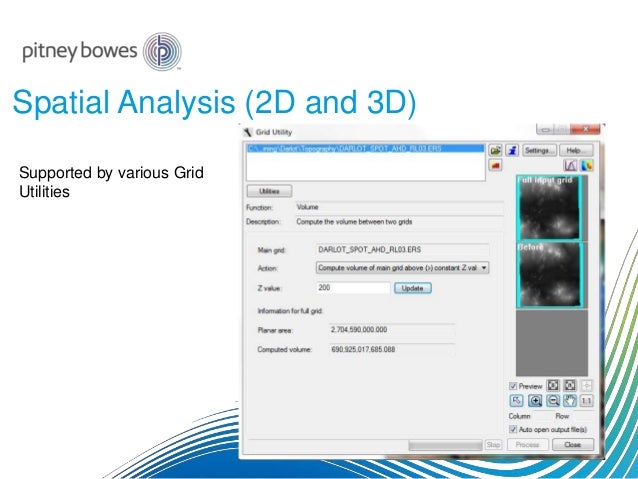The image size is (638, 479).
Task: Open the histogram stretch curve icon
Action: [x=570, y=165]
